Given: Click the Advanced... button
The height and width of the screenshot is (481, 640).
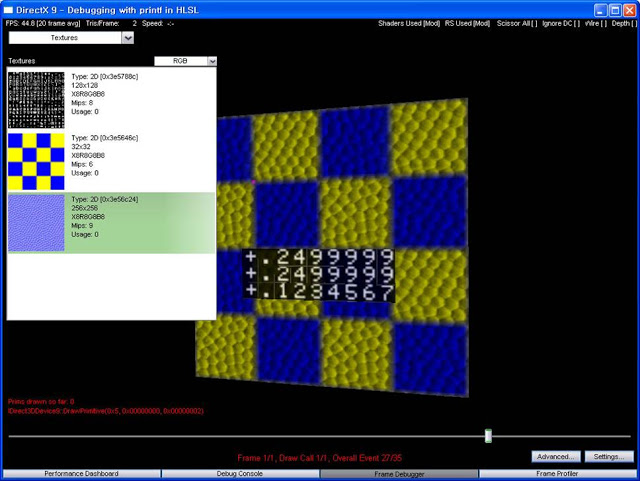Looking at the screenshot, I should tap(555, 456).
